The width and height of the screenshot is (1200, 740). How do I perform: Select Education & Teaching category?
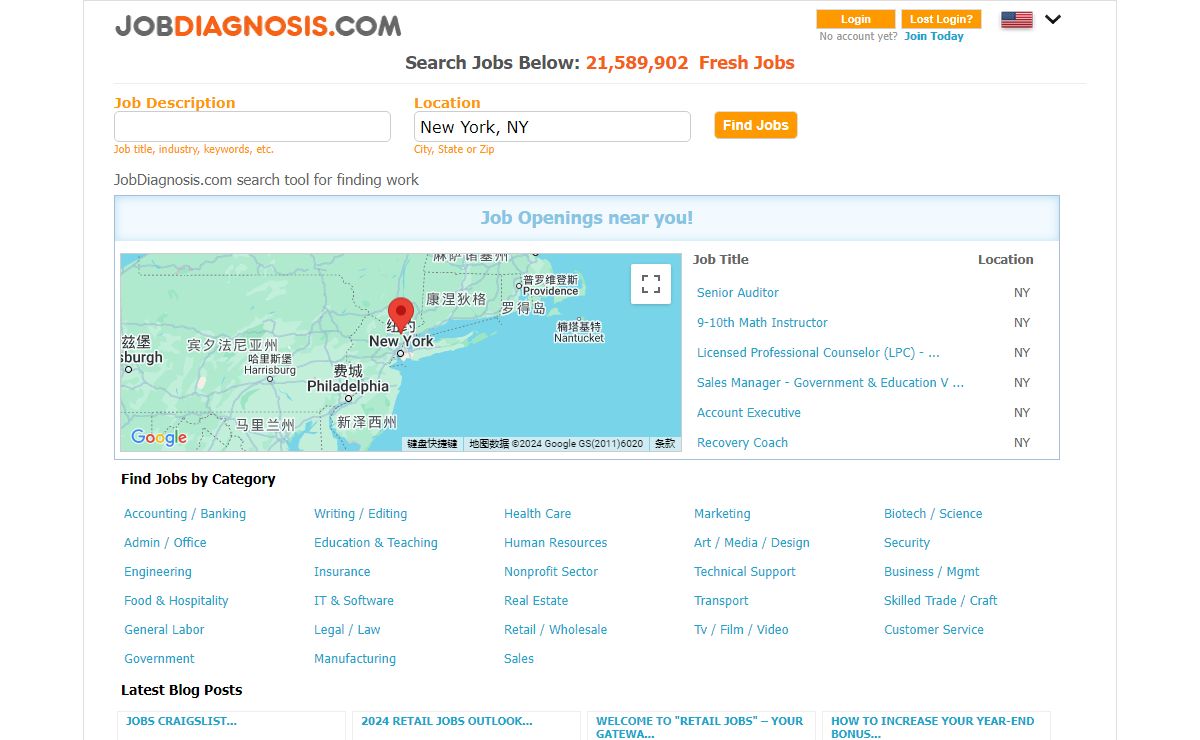coord(376,543)
